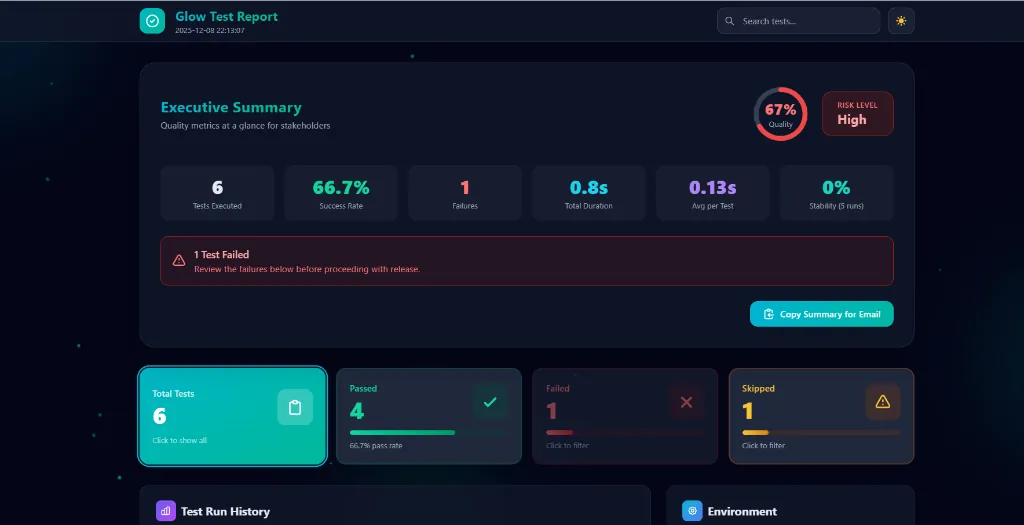Viewport: 1024px width, 525px height.
Task: Filter by the Skipped card
Action: point(822,416)
